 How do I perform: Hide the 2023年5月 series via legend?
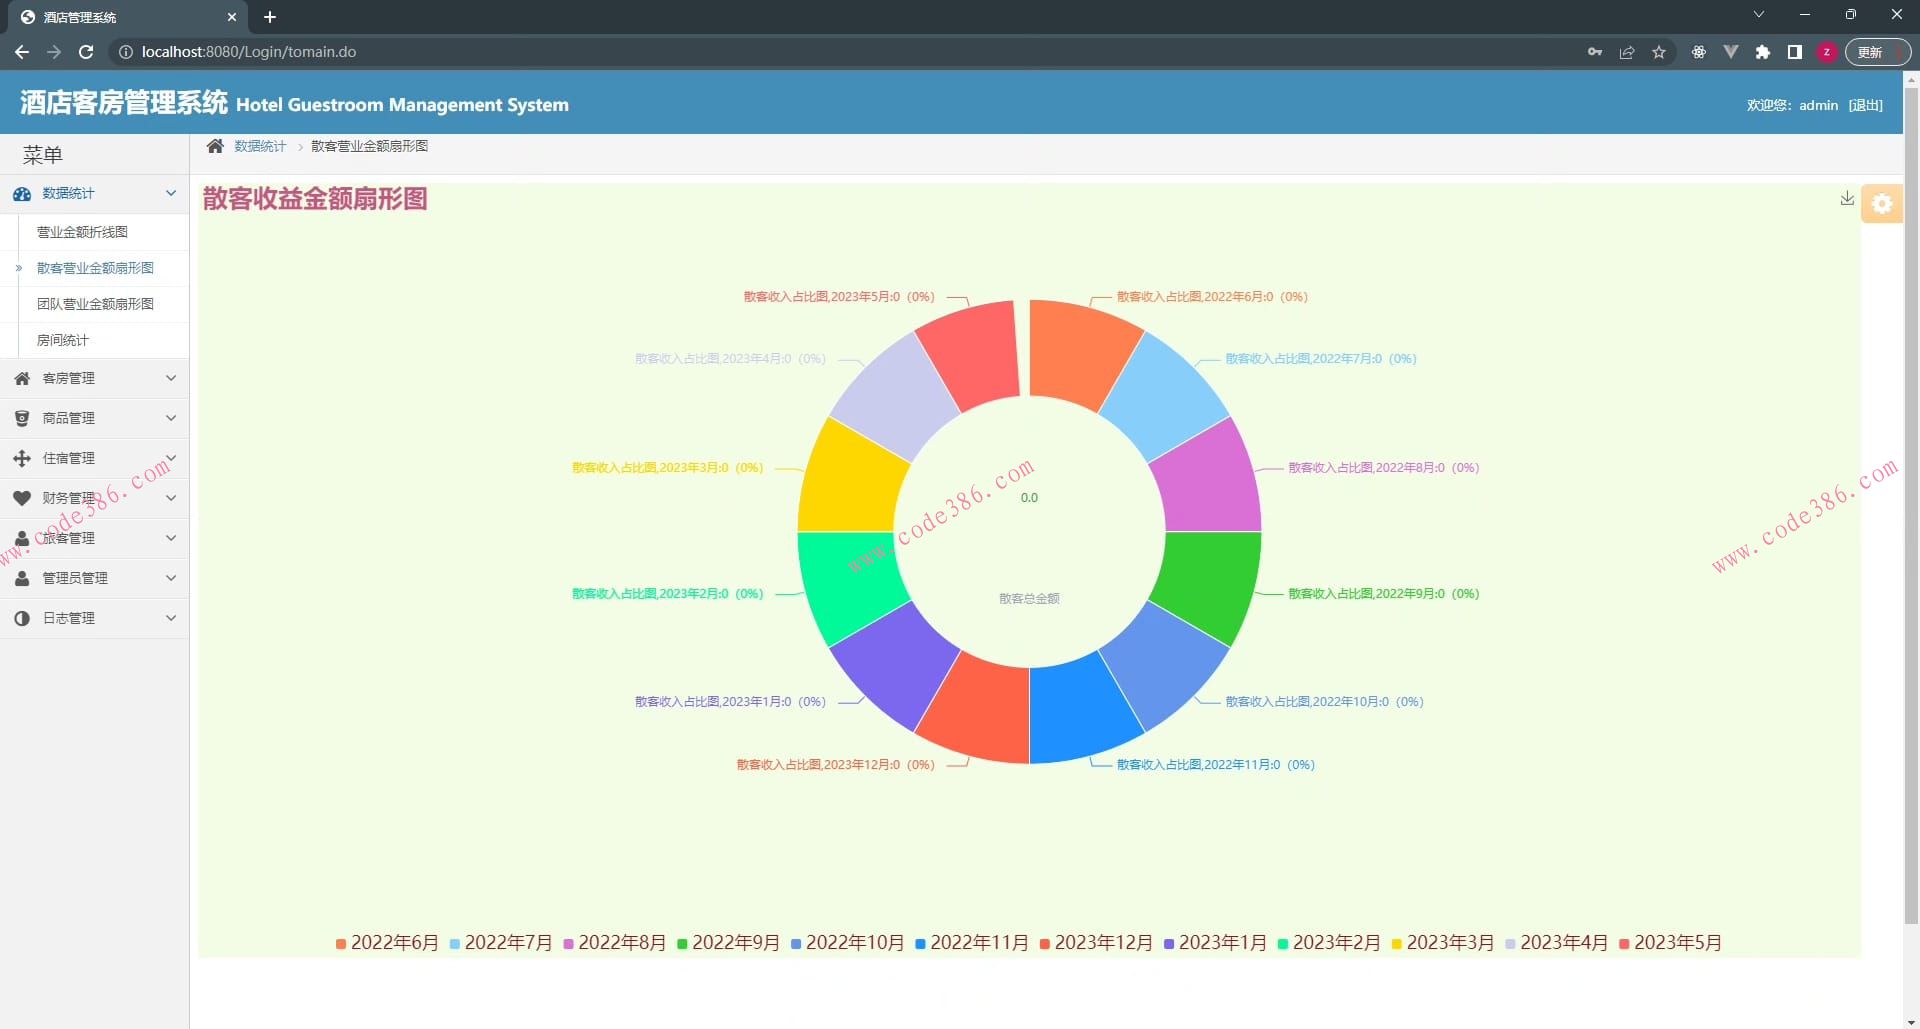pos(1669,943)
